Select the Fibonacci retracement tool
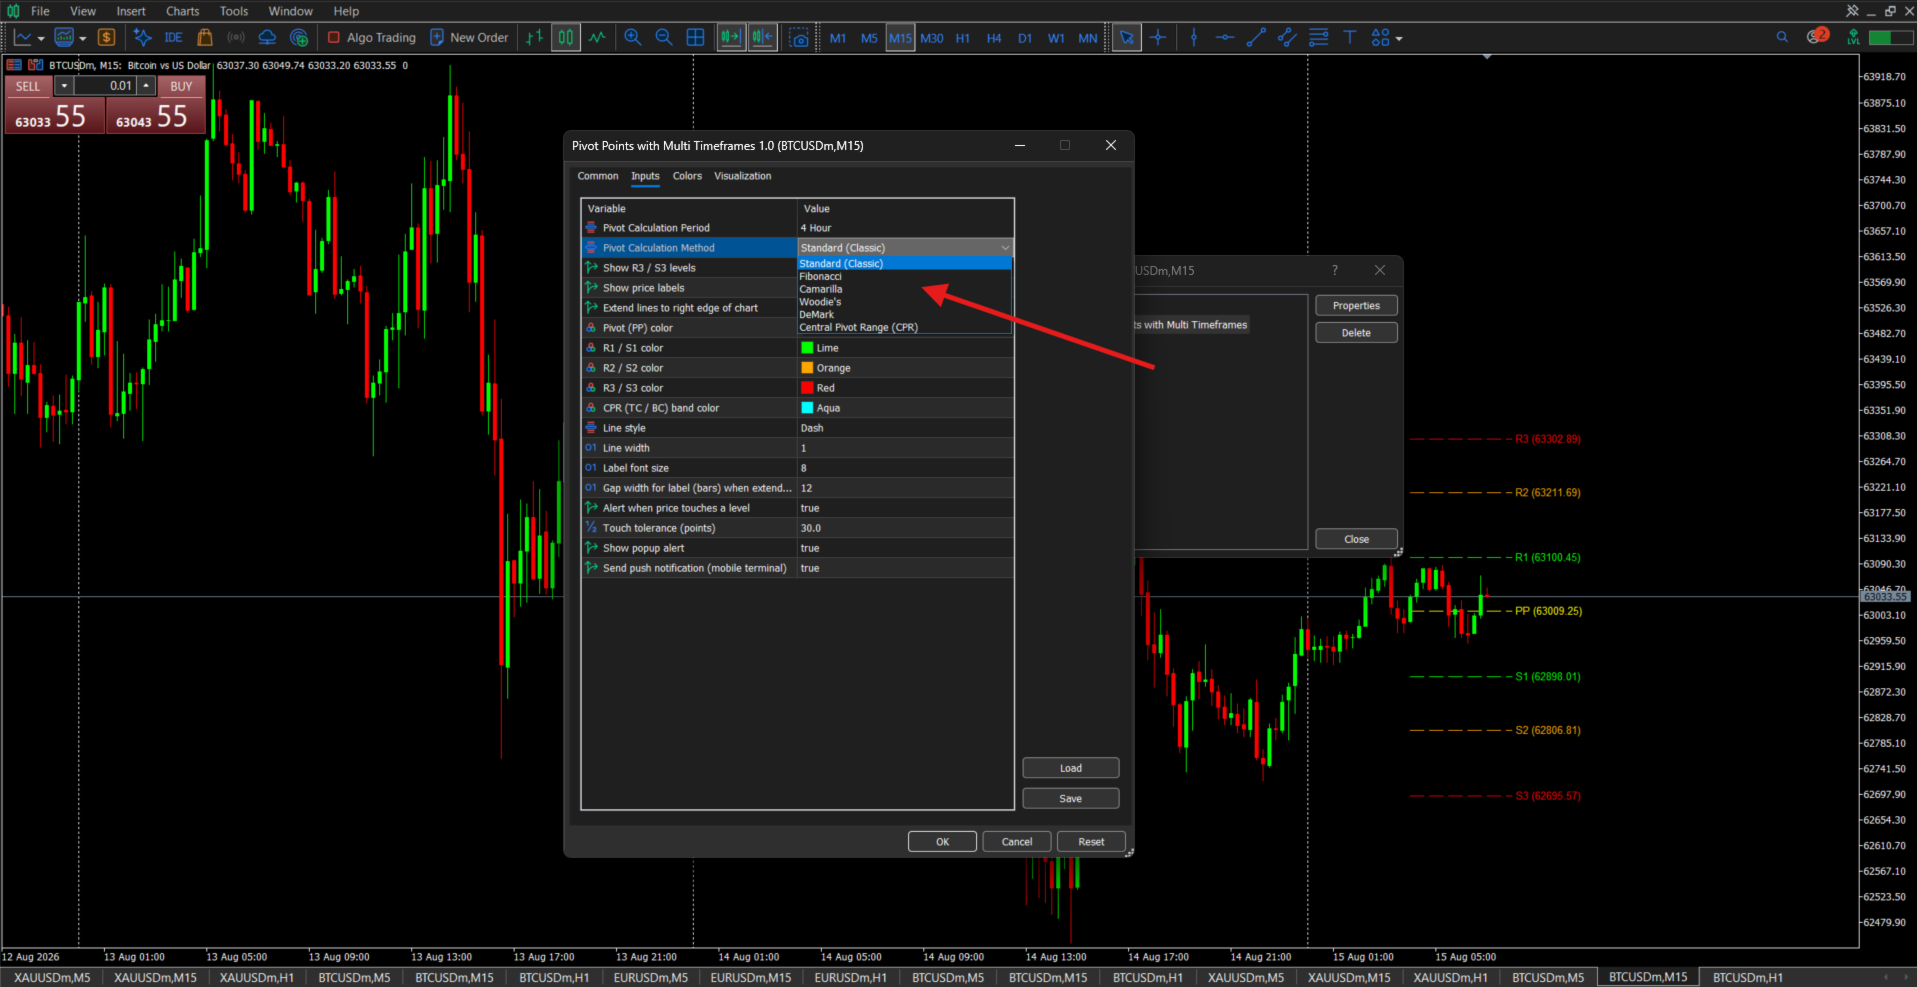 click(1319, 37)
